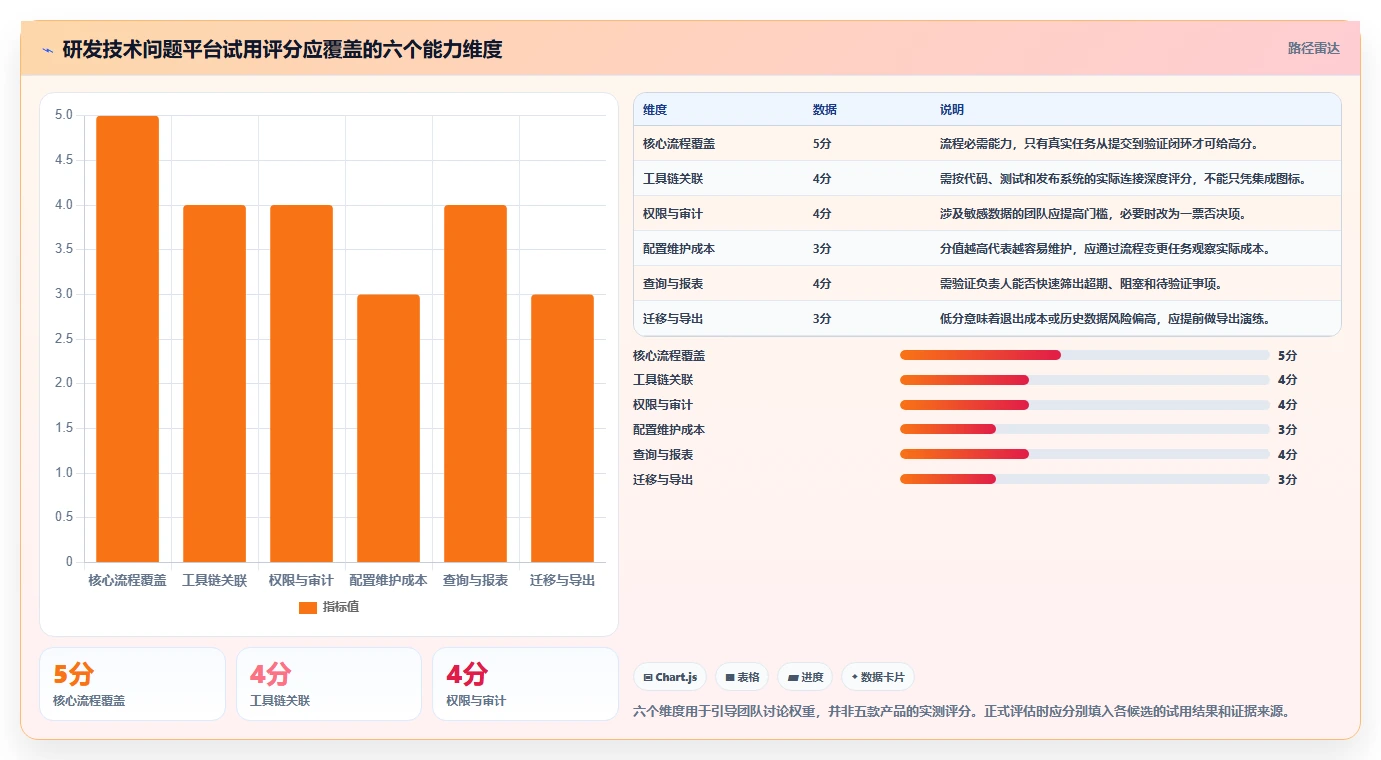Click the 进度 tag chip

click(805, 677)
